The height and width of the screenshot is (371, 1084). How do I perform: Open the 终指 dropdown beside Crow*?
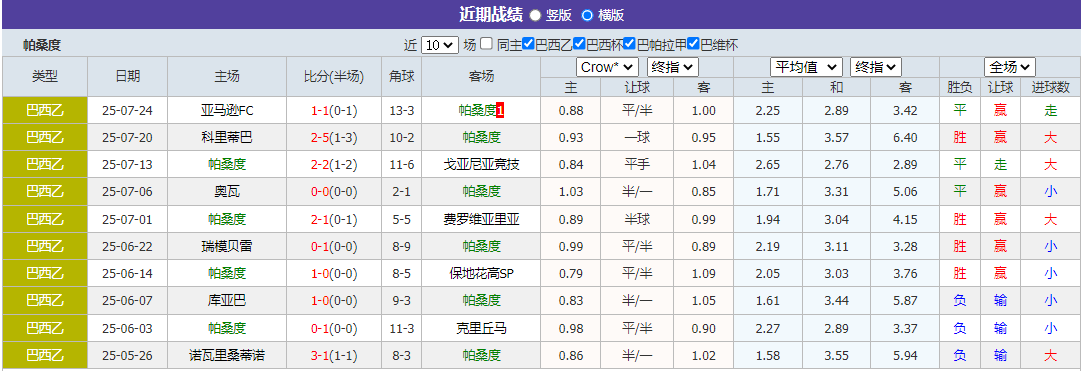(673, 67)
